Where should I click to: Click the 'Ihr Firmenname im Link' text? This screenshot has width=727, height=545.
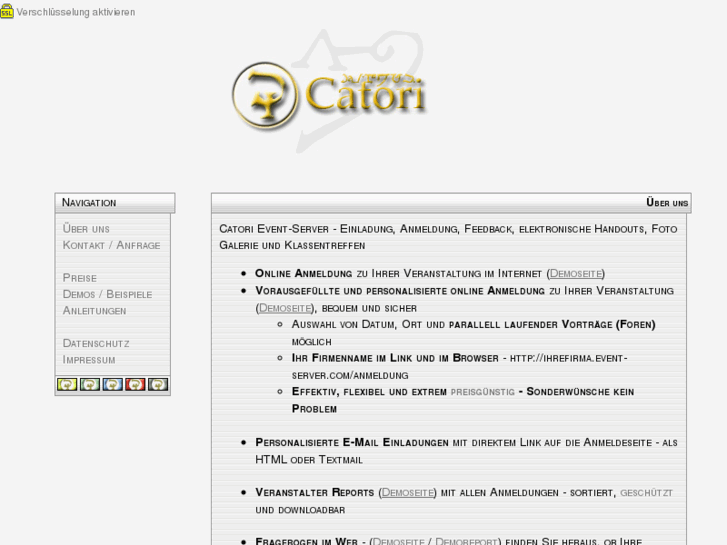point(395,358)
